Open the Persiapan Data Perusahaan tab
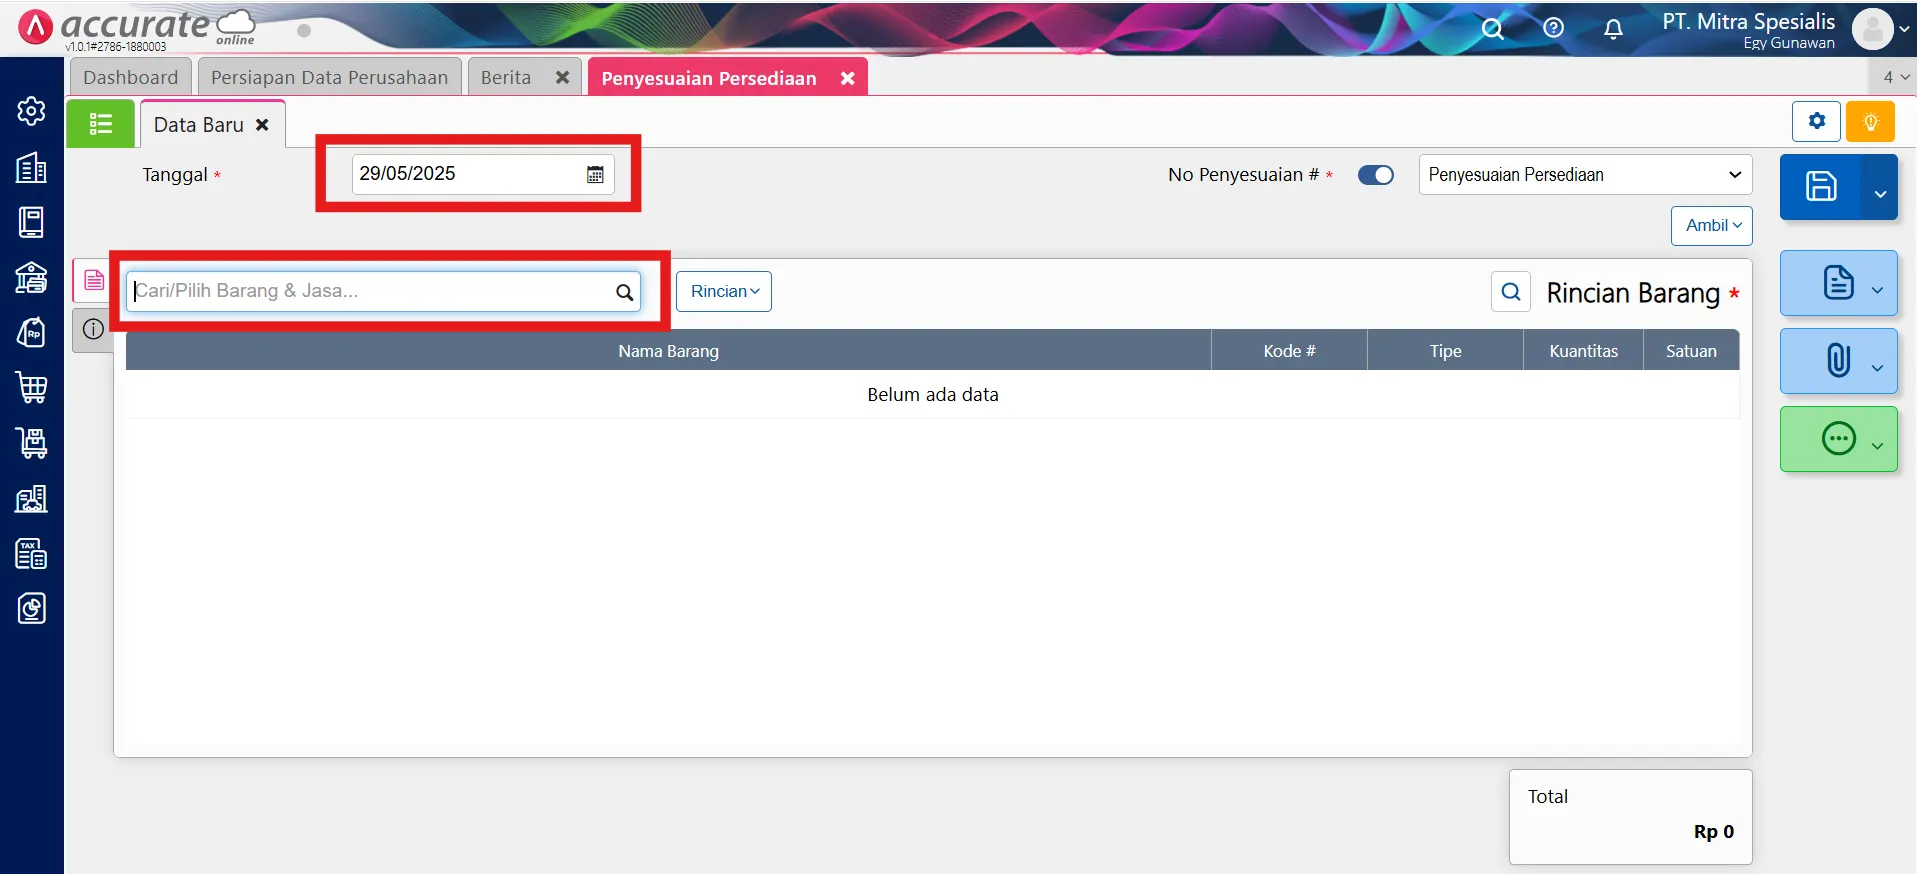 (x=329, y=77)
